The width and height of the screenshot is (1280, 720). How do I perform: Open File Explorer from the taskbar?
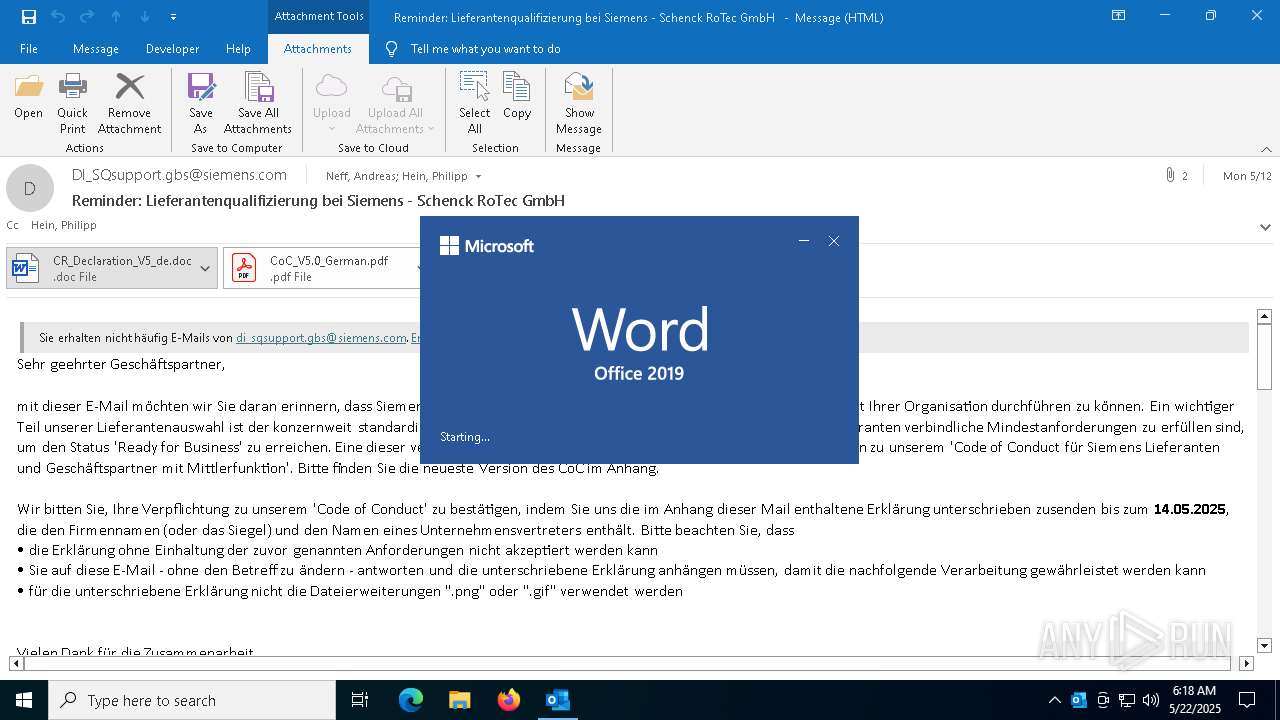pos(460,700)
